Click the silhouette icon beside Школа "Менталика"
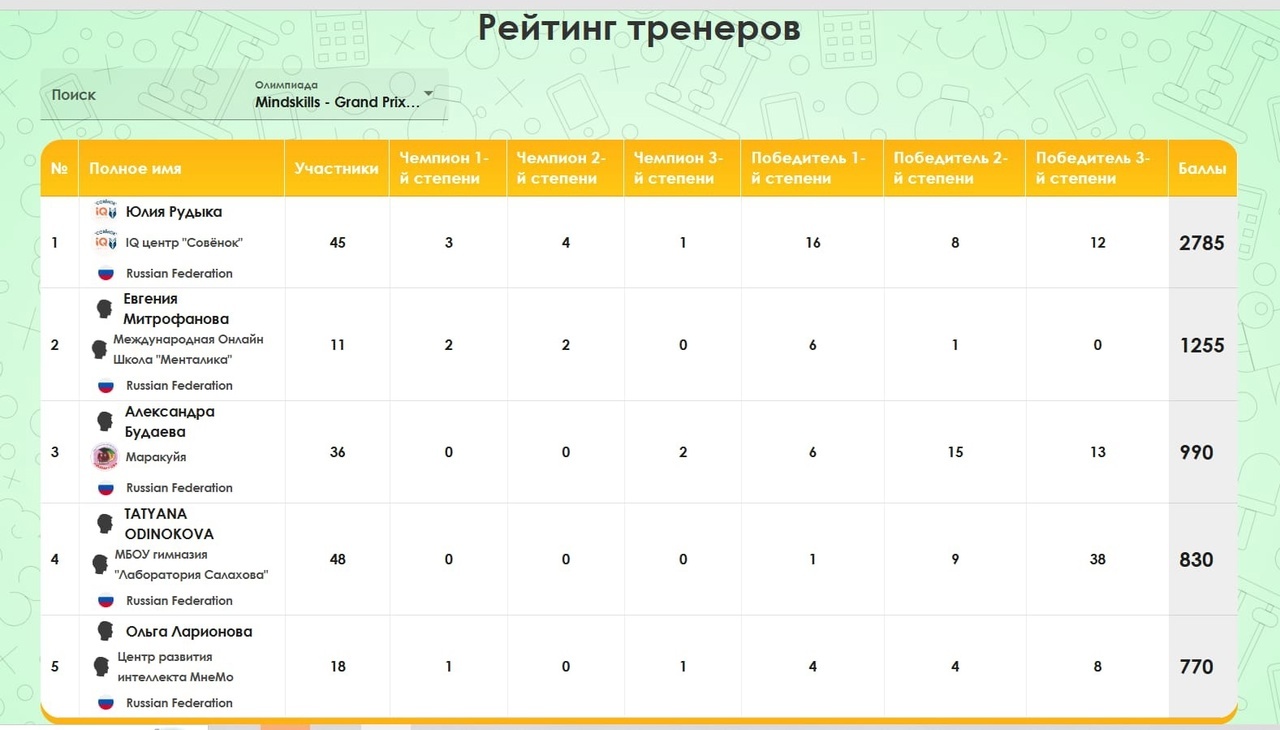Viewport: 1280px width, 730px height. point(99,349)
